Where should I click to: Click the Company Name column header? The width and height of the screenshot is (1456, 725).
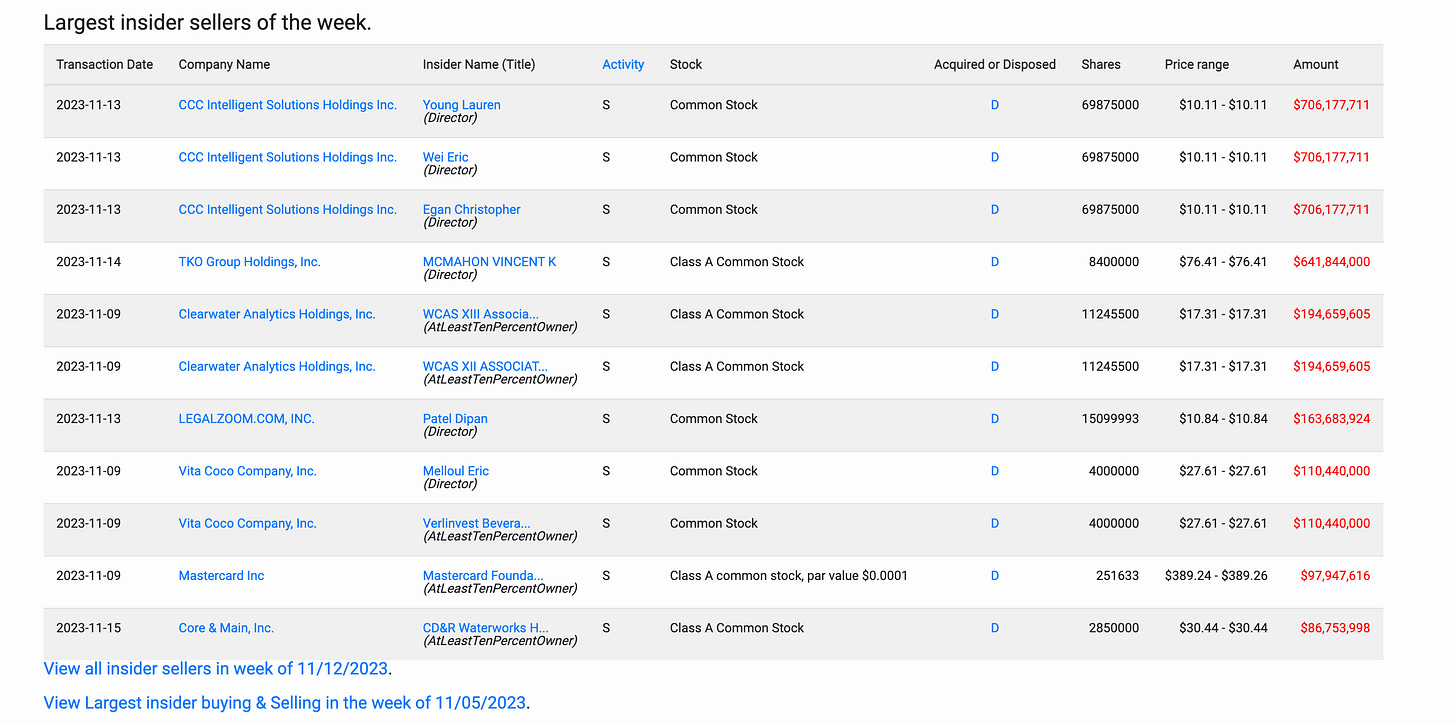224,64
